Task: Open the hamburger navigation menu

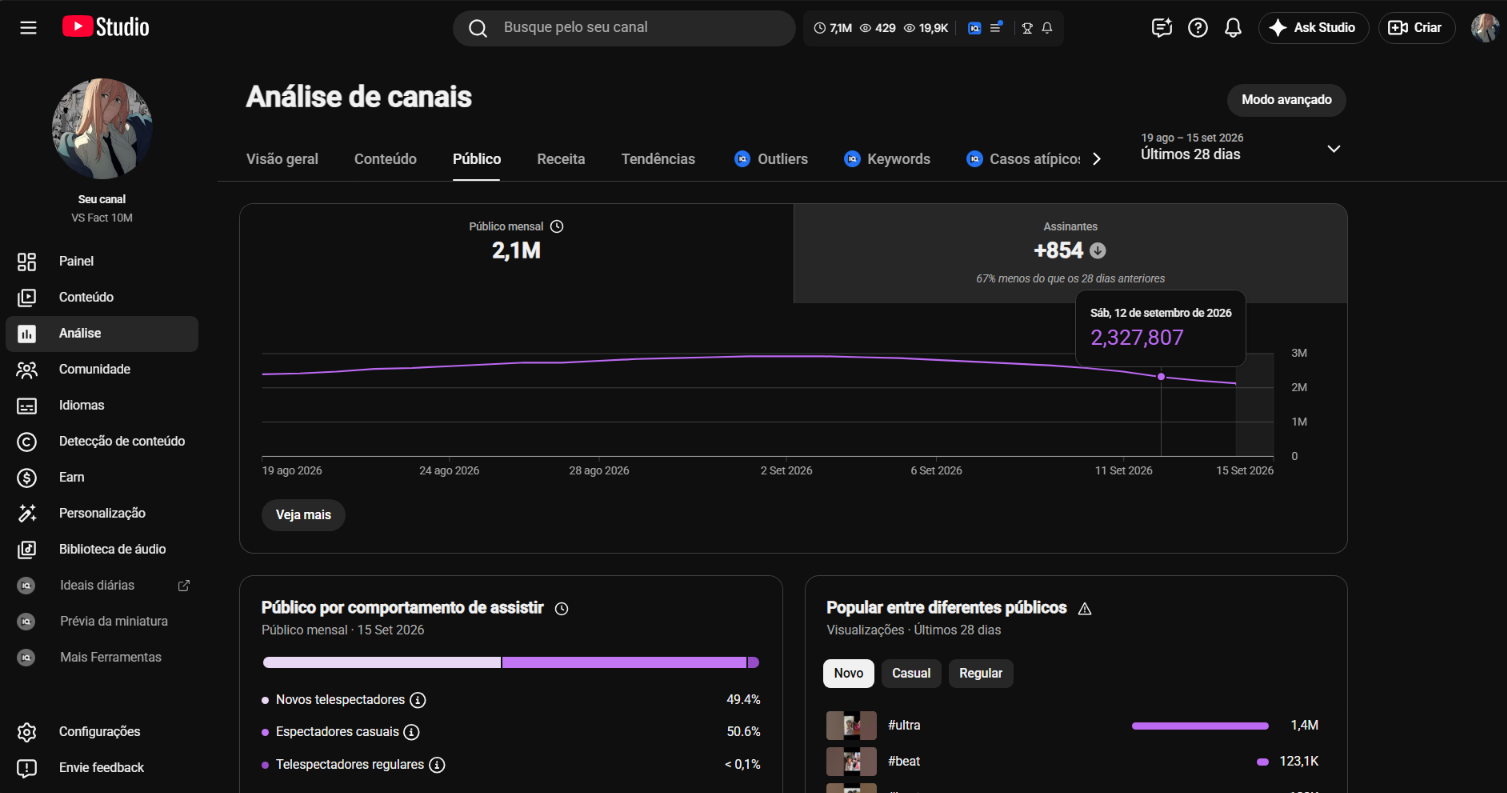Action: (x=28, y=28)
